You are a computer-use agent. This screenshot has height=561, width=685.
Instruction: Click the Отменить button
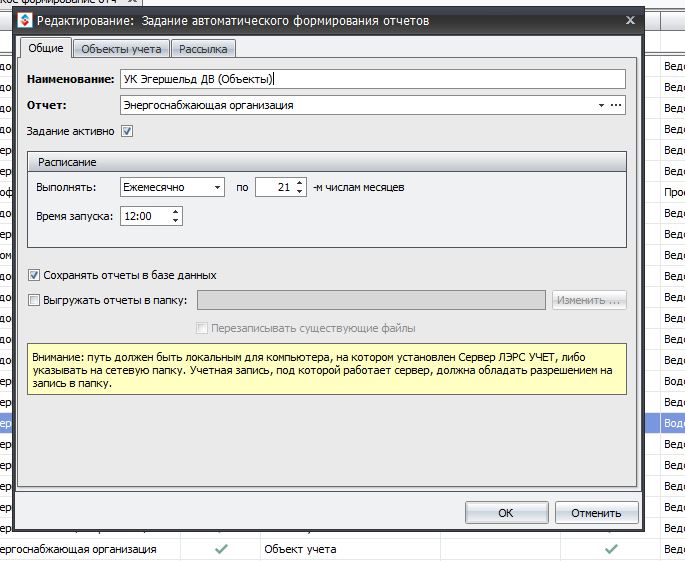click(596, 513)
